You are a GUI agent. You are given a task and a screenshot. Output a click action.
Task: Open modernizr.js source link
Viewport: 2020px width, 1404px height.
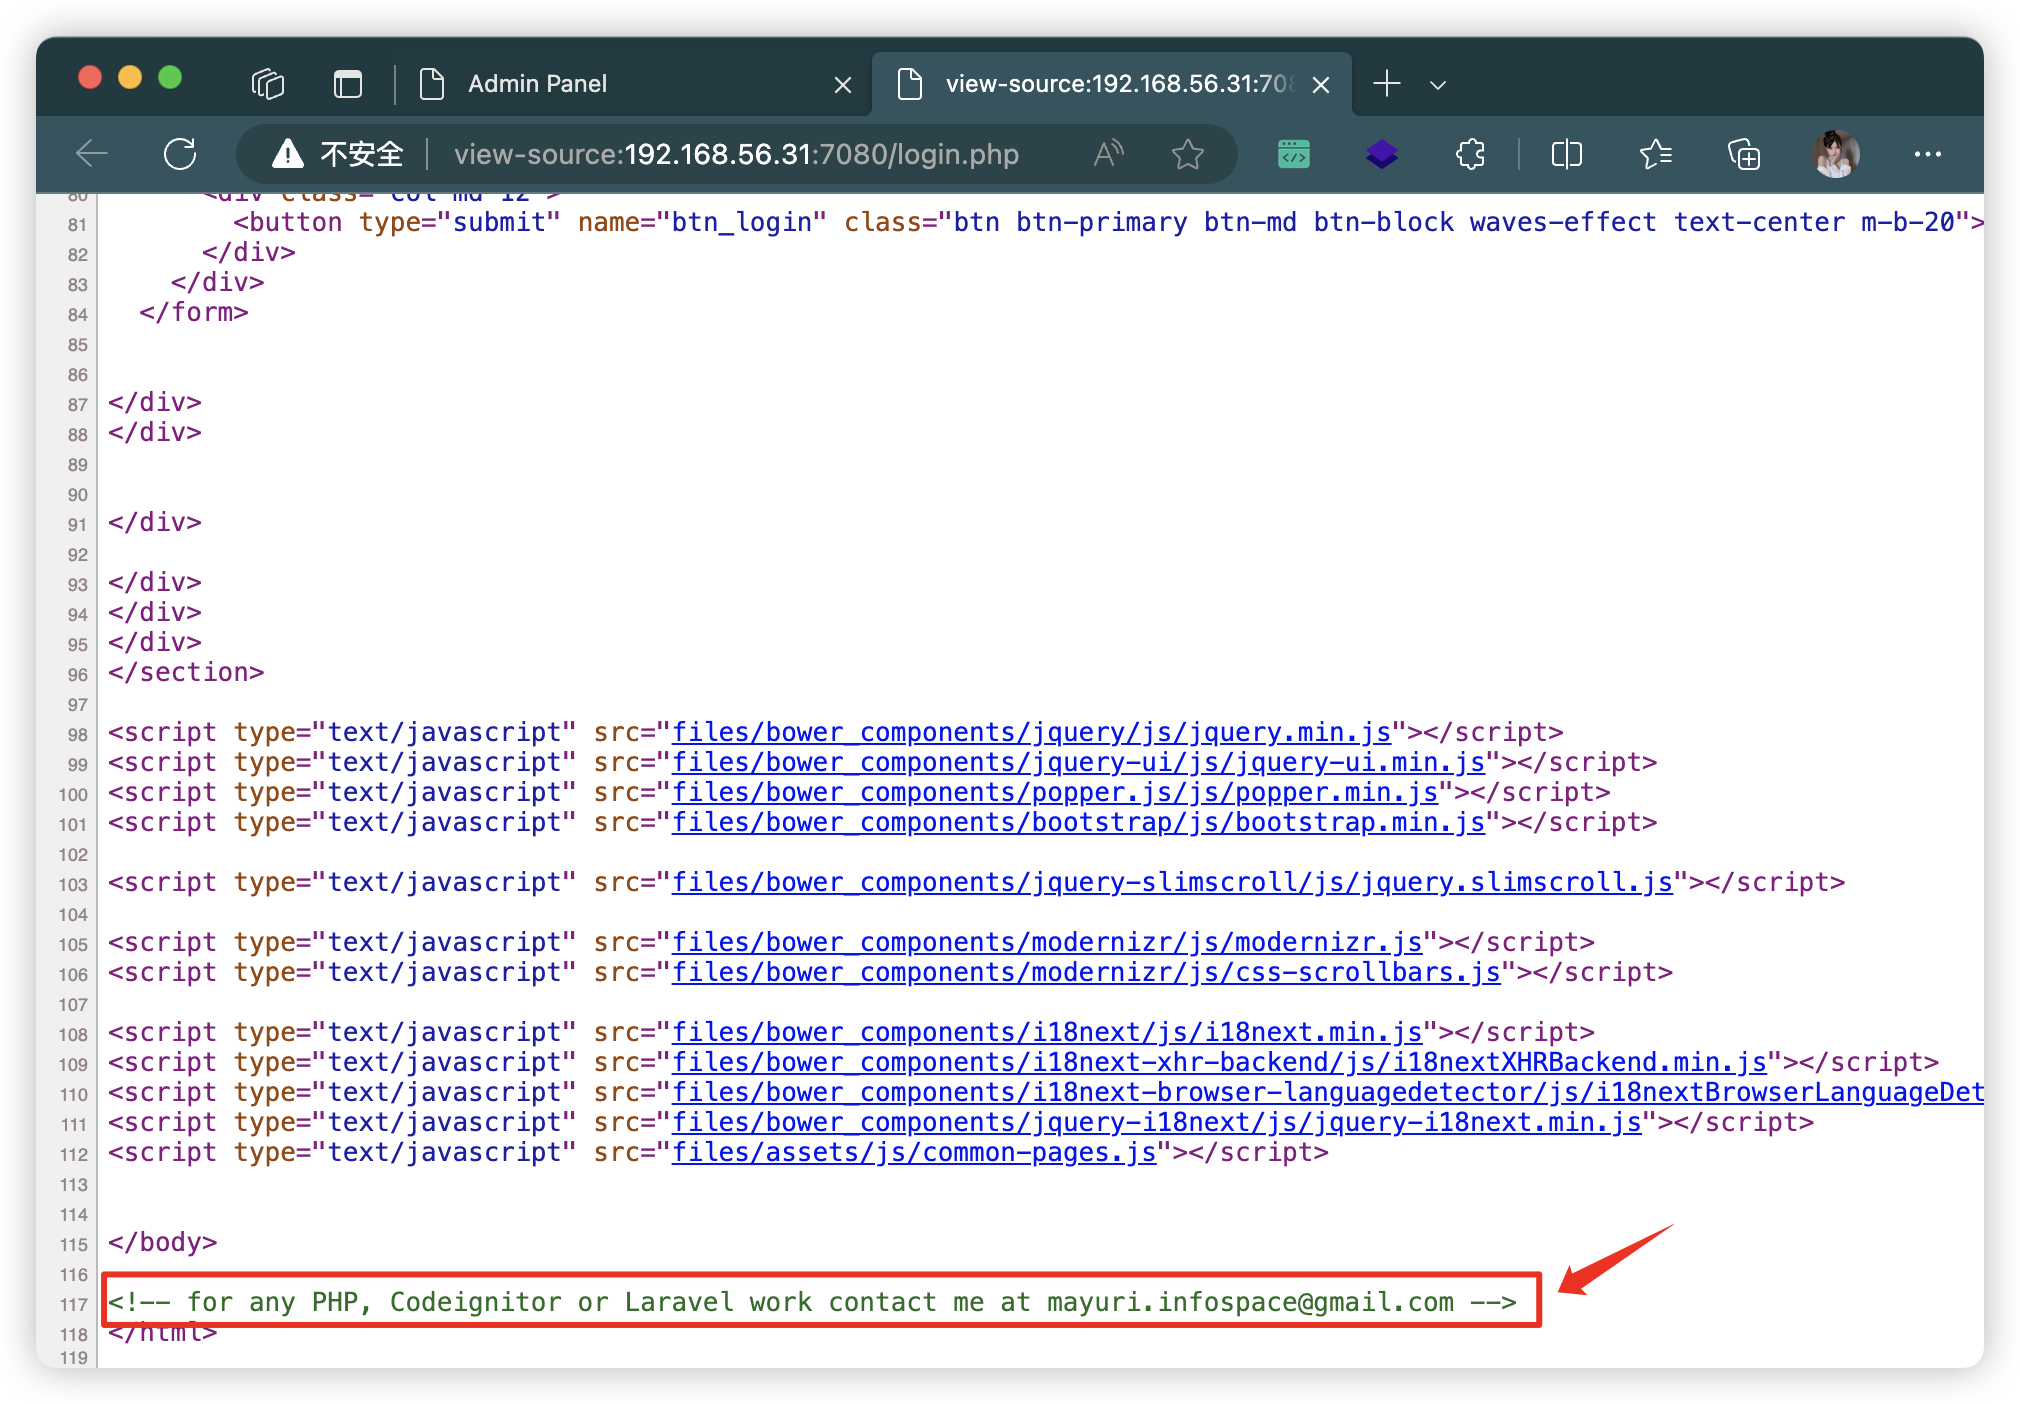pos(1047,942)
